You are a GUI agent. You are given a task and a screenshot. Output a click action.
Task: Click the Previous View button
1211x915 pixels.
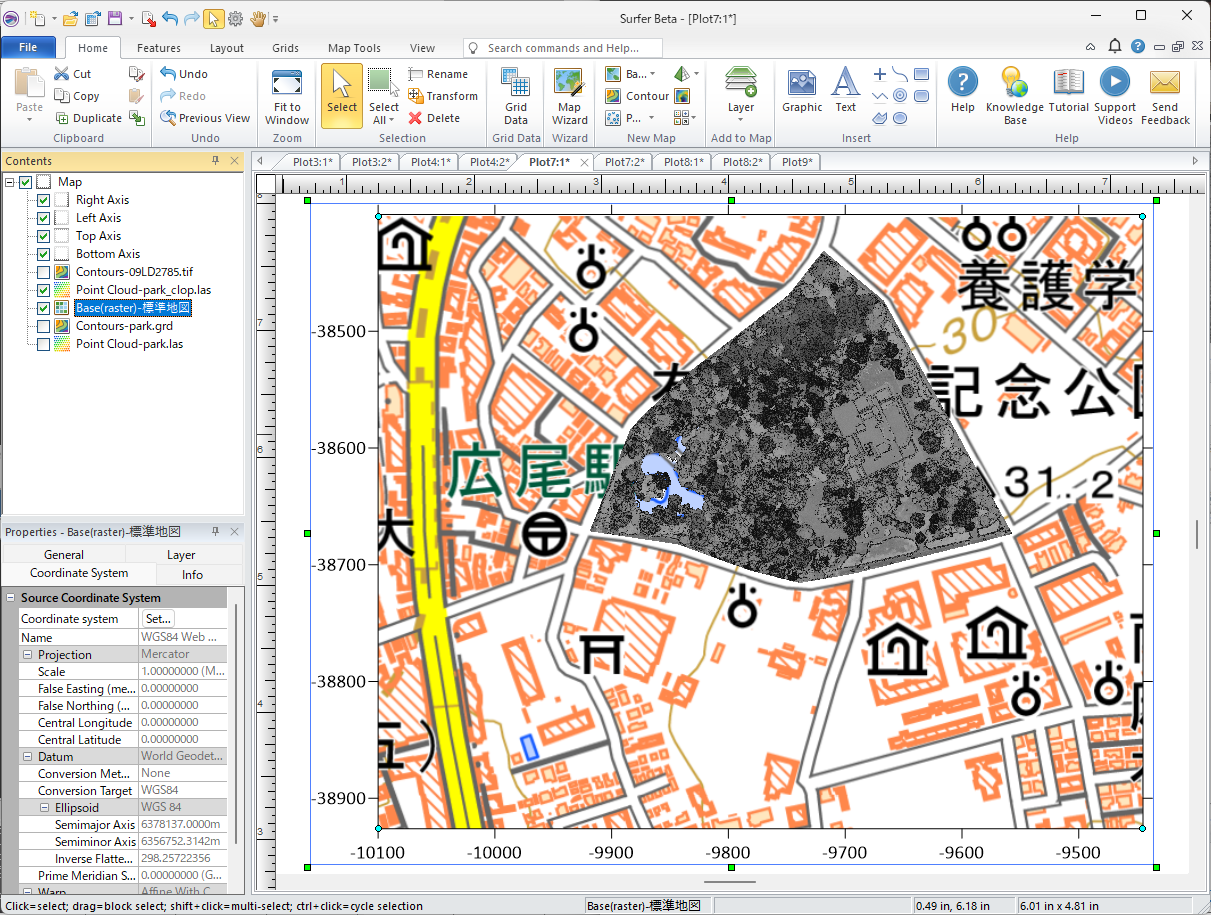[206, 118]
